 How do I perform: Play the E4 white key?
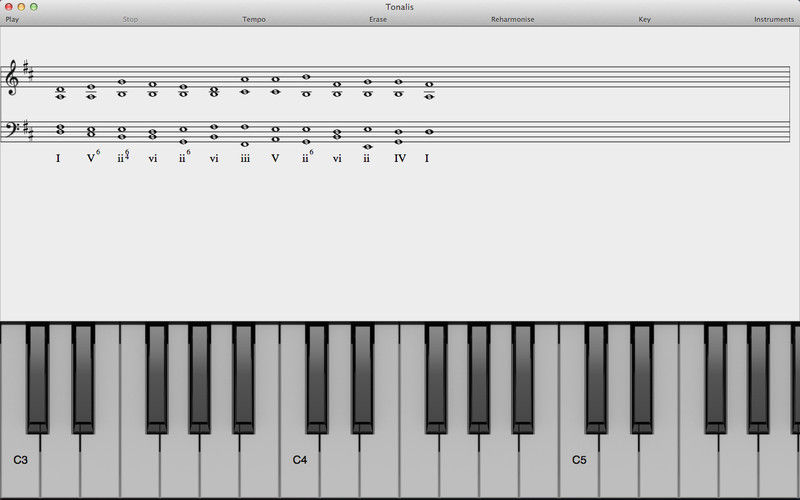(379, 464)
